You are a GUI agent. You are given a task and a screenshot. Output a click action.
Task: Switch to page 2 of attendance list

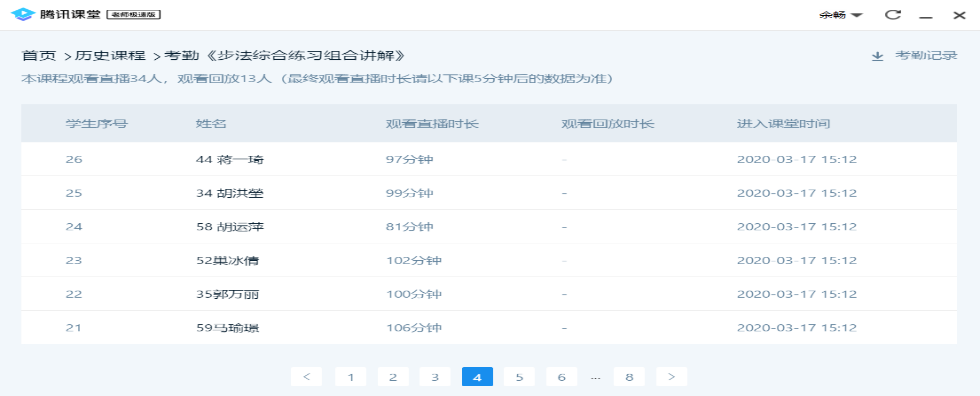tap(393, 377)
